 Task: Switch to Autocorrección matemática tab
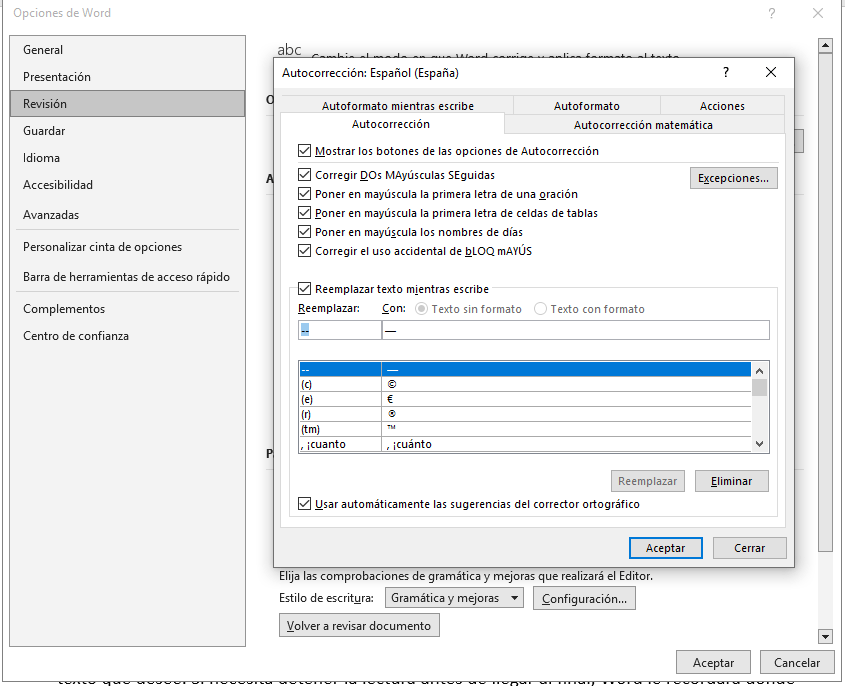(x=643, y=124)
